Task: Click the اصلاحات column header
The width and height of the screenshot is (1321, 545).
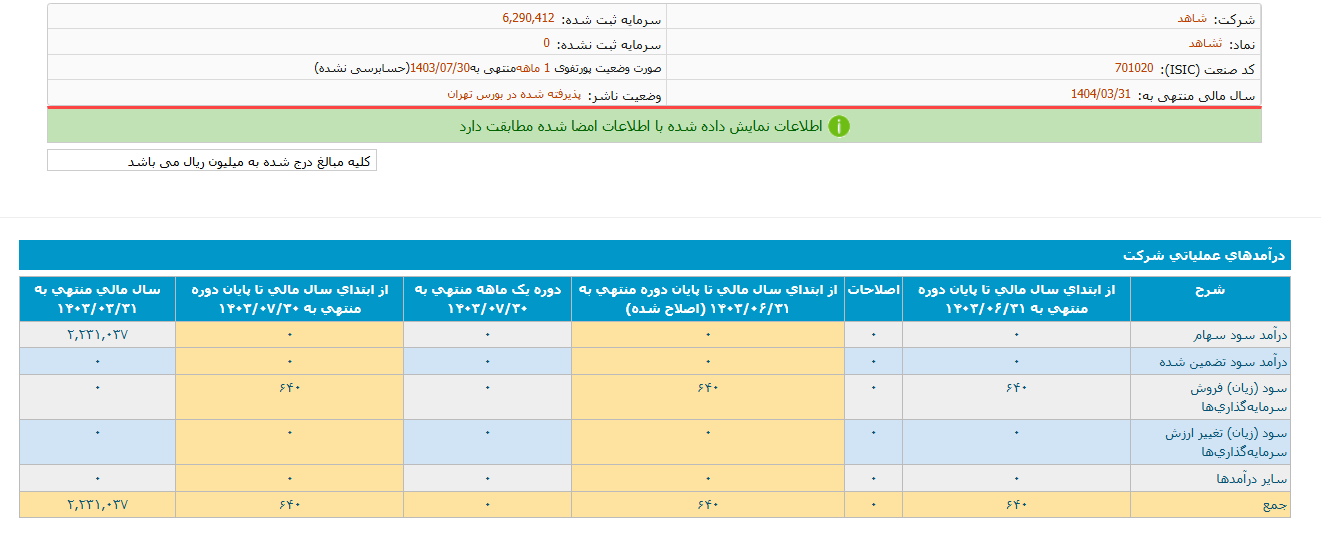Action: tap(873, 290)
